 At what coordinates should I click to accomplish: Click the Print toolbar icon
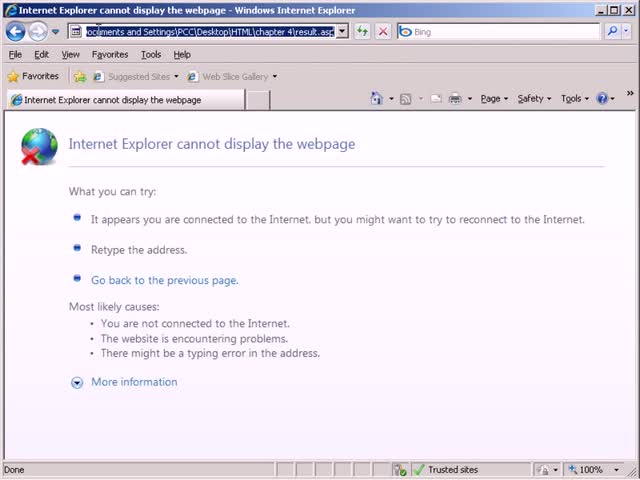pos(455,99)
